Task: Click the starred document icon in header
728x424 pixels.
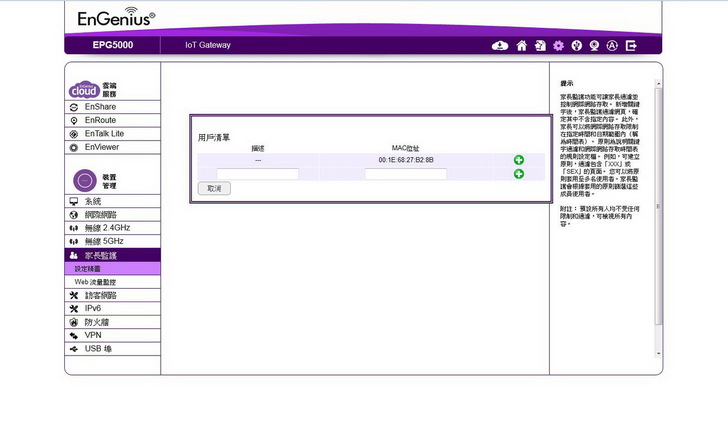Action: click(x=540, y=45)
